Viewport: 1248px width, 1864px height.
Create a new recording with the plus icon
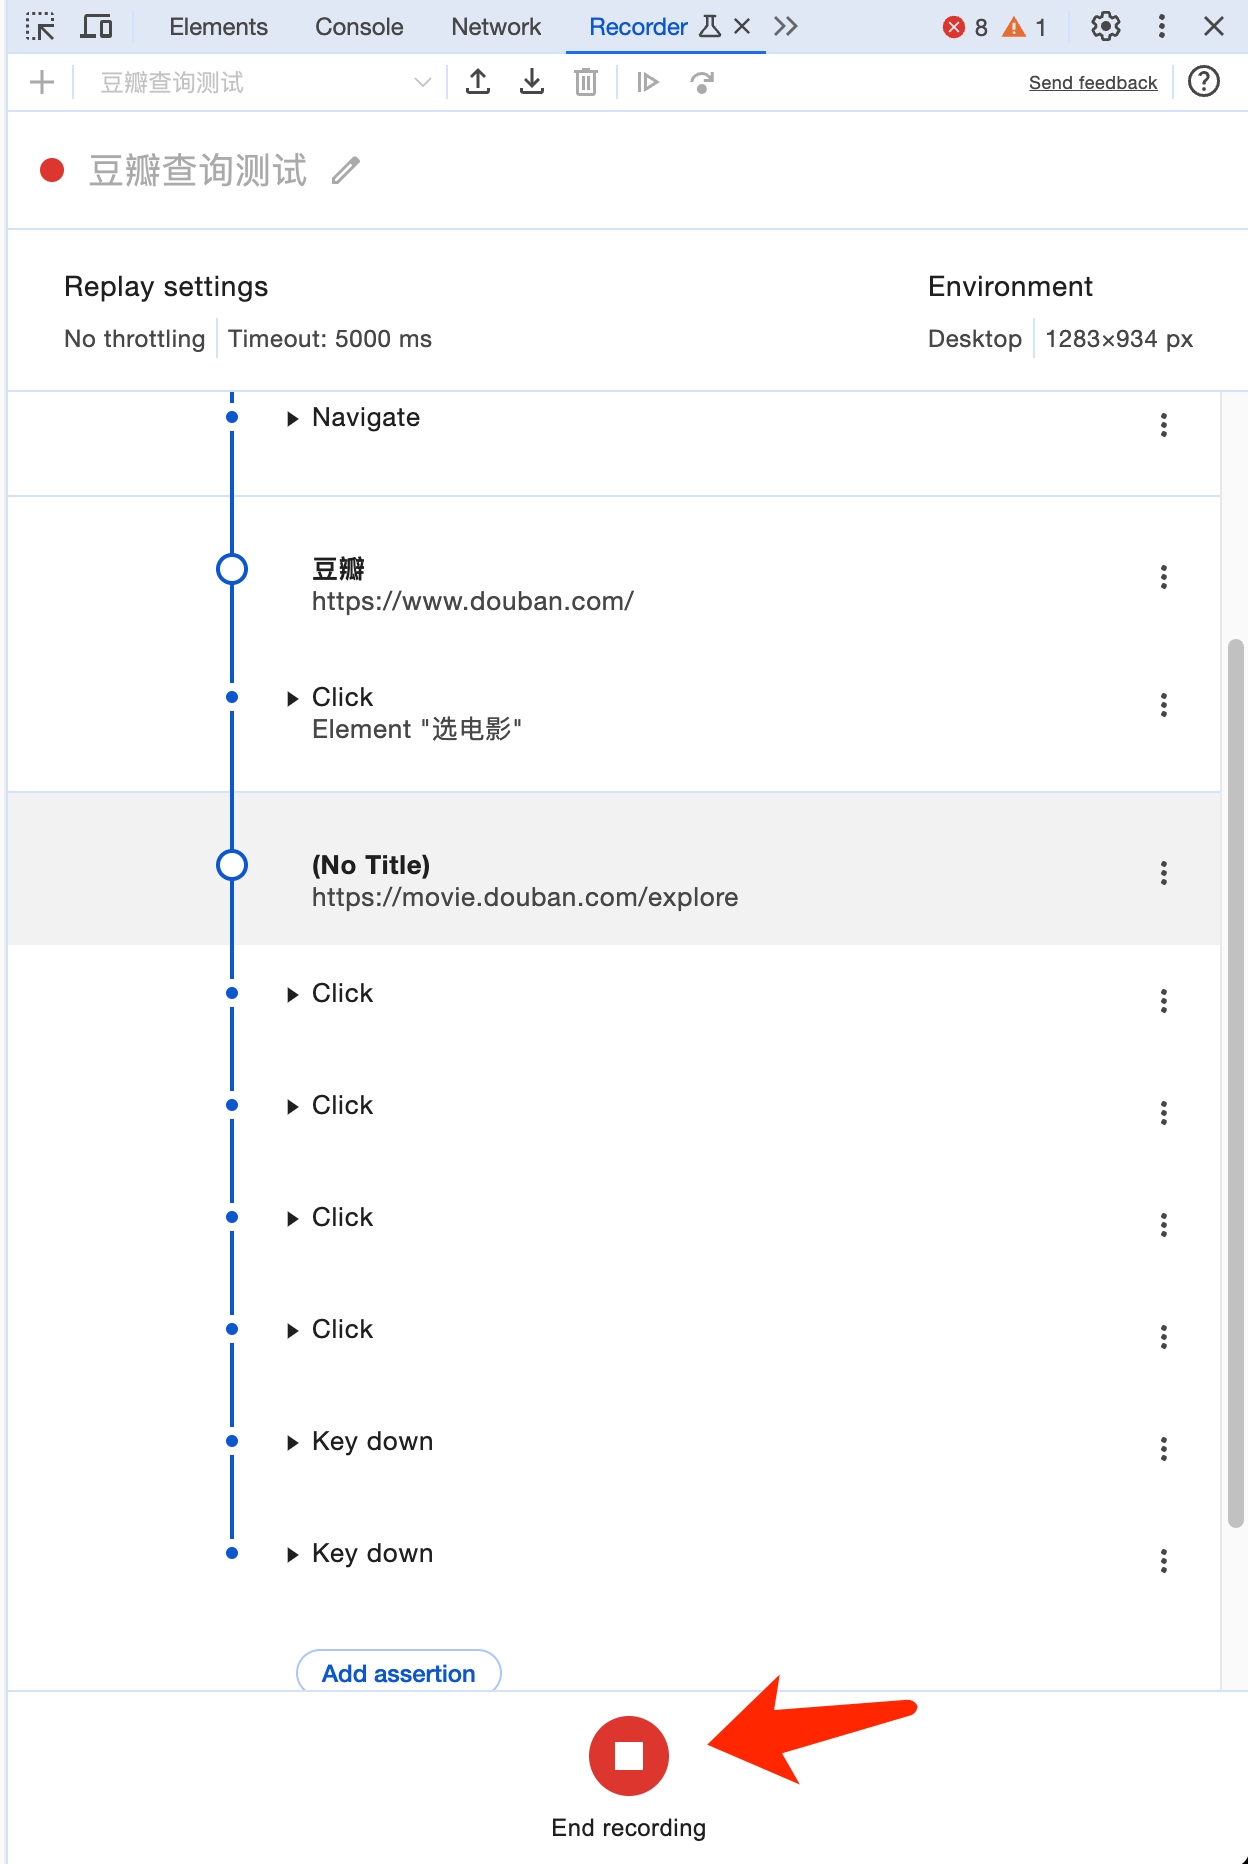click(x=42, y=82)
